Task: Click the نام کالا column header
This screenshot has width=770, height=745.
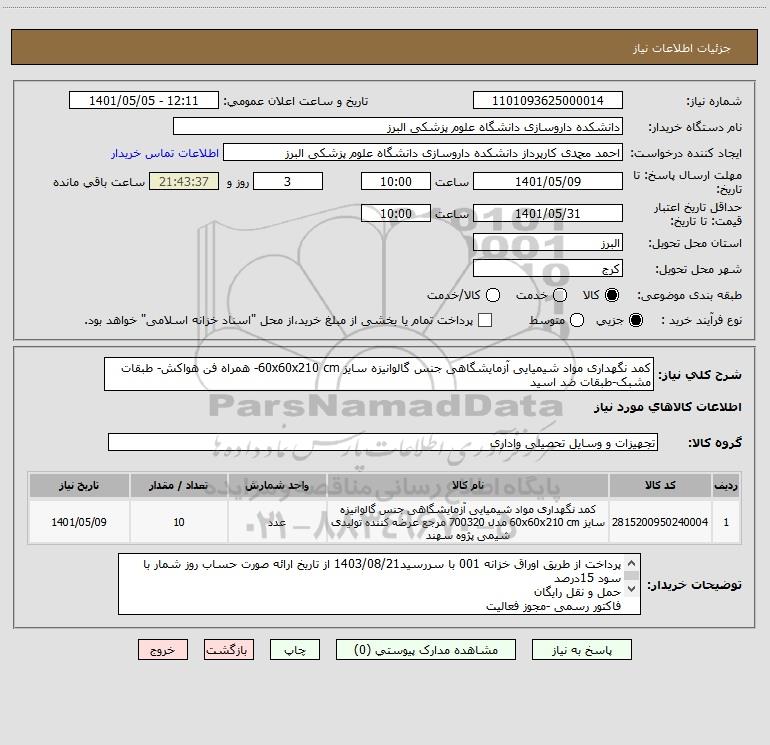Action: 468,485
